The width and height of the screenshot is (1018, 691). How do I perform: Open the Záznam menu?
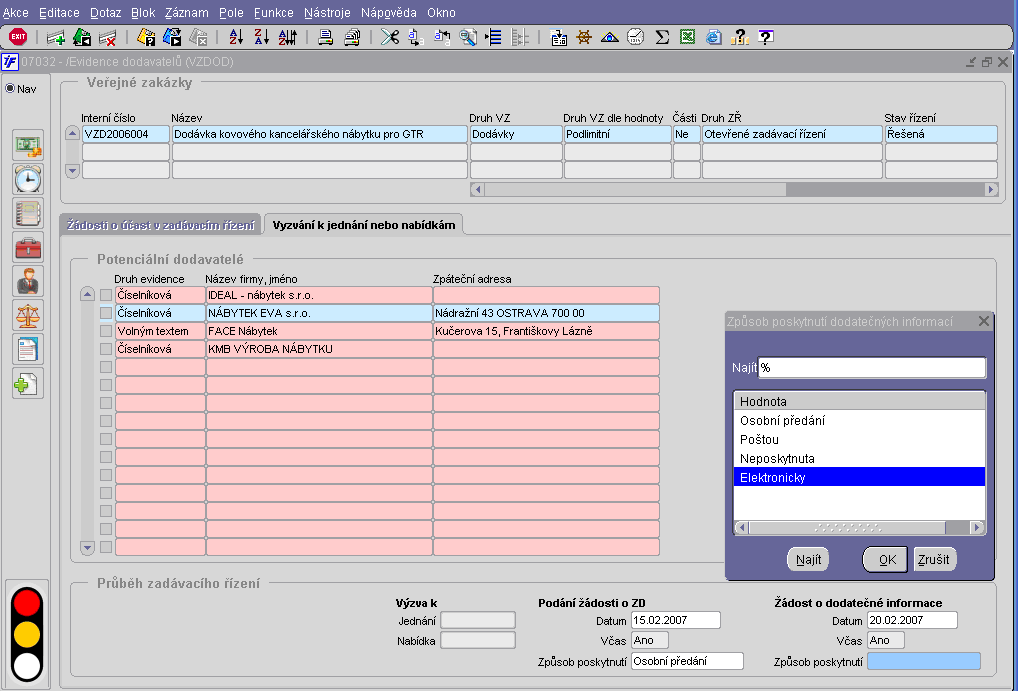coord(186,12)
